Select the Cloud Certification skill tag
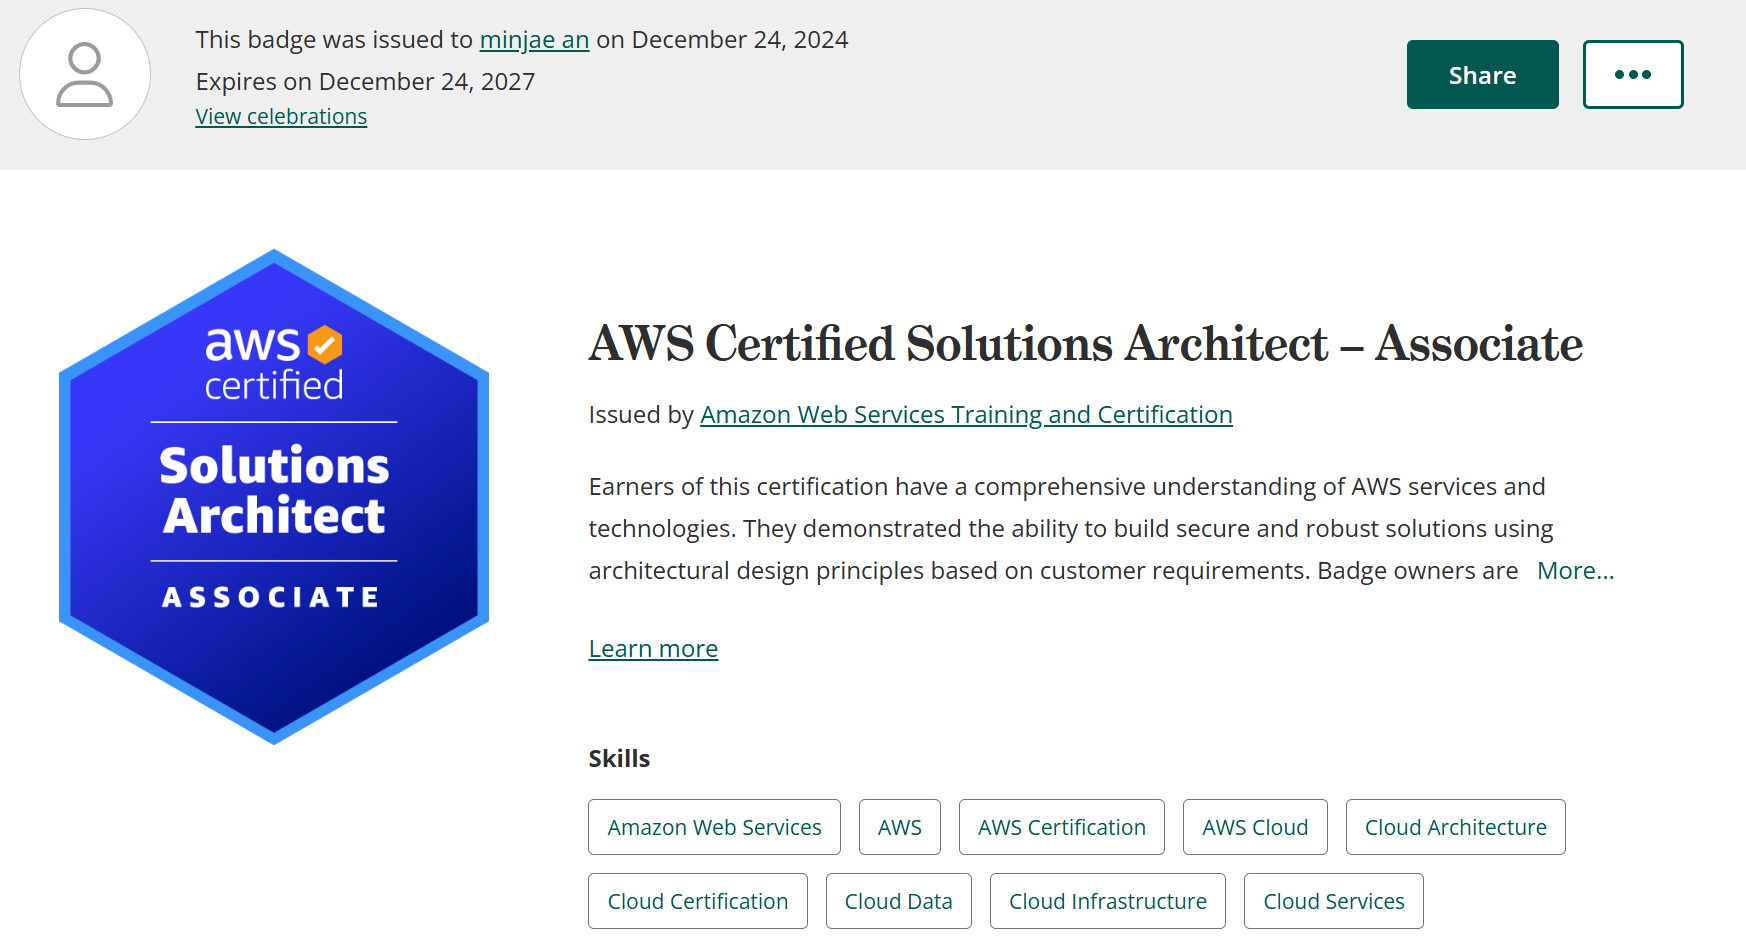 tap(698, 901)
